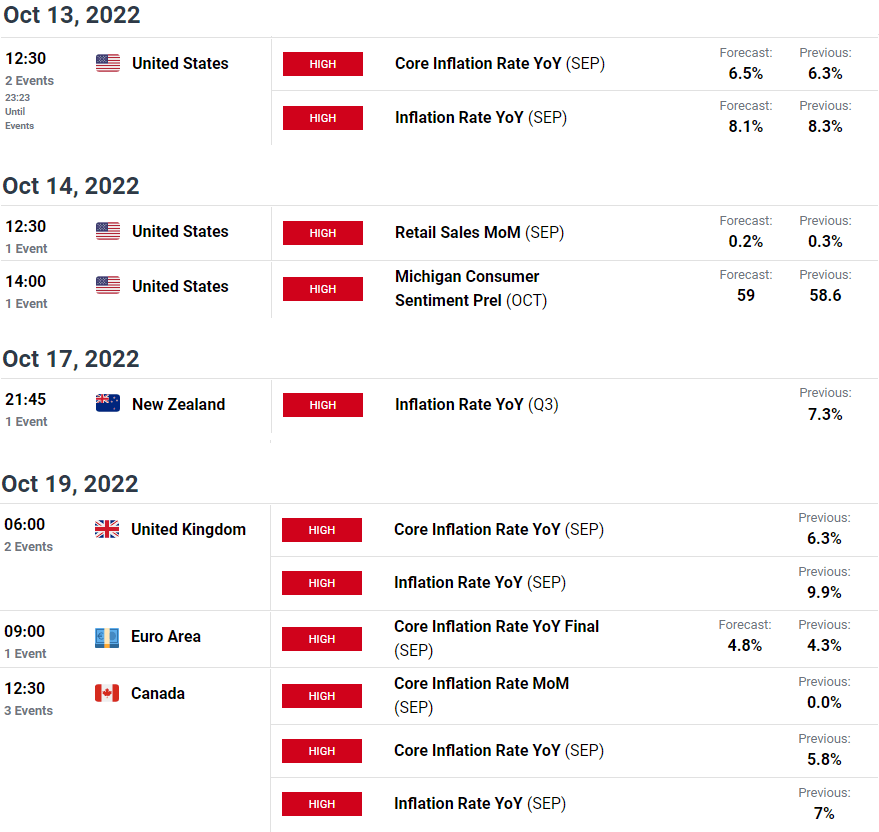Select the Oct 19, 2022 date header
This screenshot has width=879, height=832.
pyautogui.click(x=70, y=484)
